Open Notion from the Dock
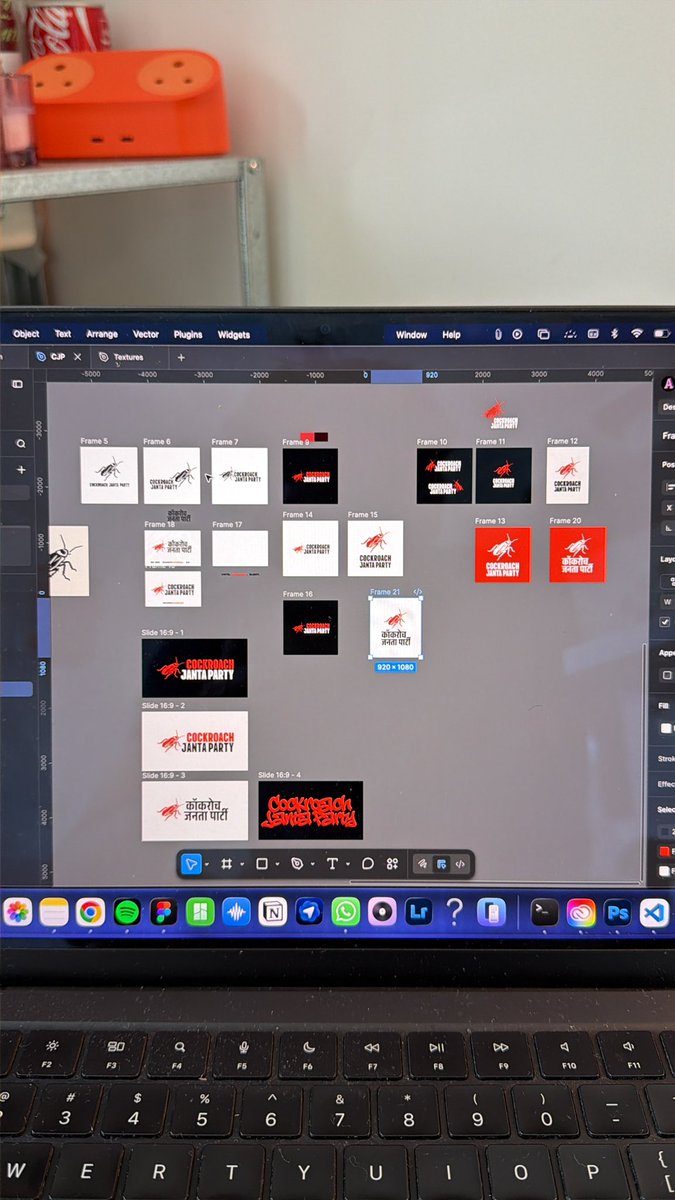675x1200 pixels. 272,911
